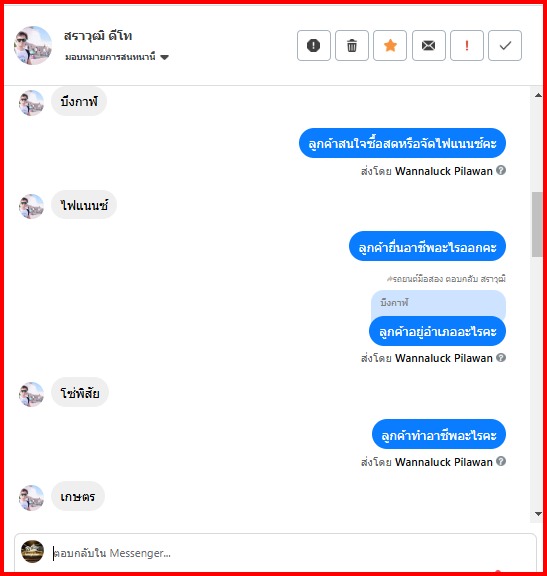Click sender name Wannaluck Pilawan under first reply
Image resolution: width=547 pixels, height=576 pixels.
(443, 171)
